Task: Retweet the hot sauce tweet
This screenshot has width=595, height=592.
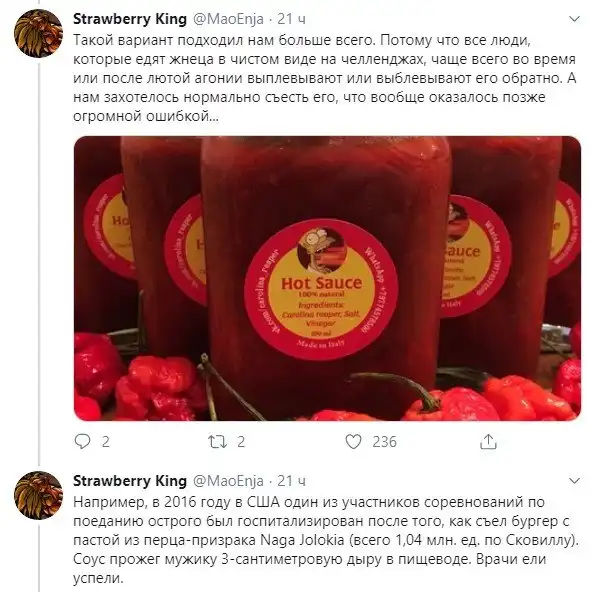Action: pyautogui.click(x=218, y=441)
